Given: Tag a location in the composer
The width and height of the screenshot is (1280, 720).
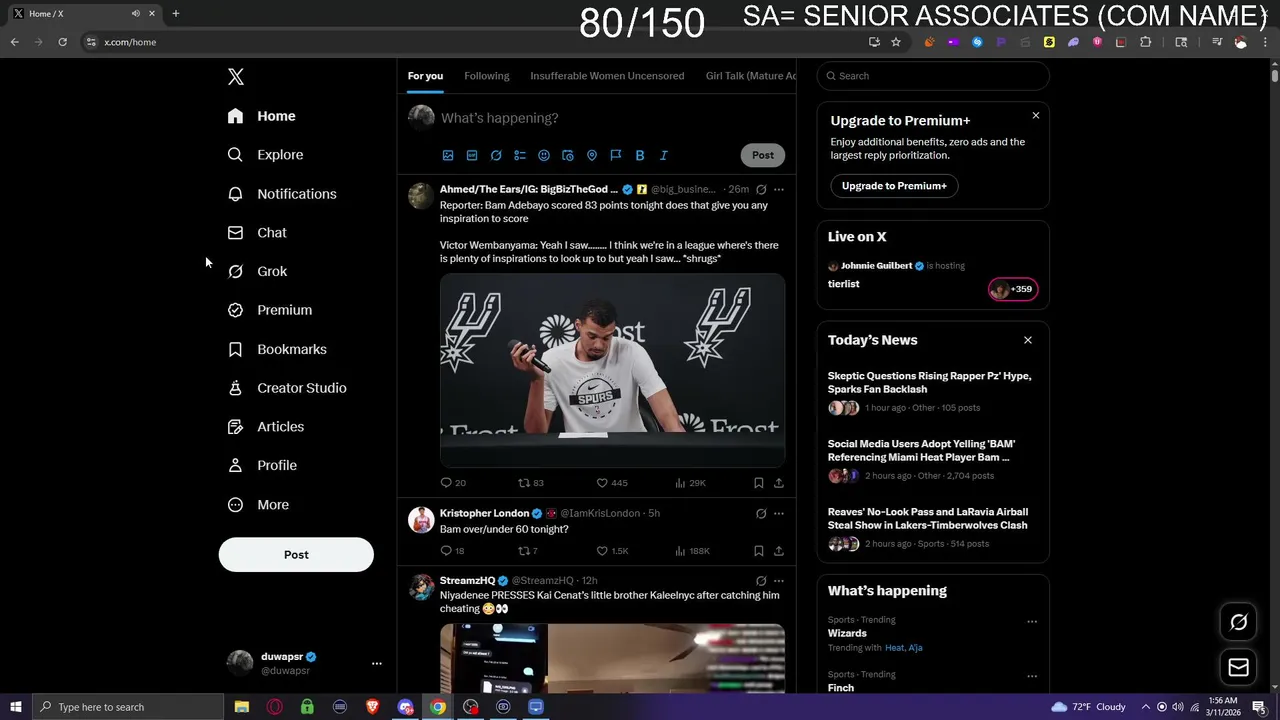Looking at the screenshot, I should point(592,155).
